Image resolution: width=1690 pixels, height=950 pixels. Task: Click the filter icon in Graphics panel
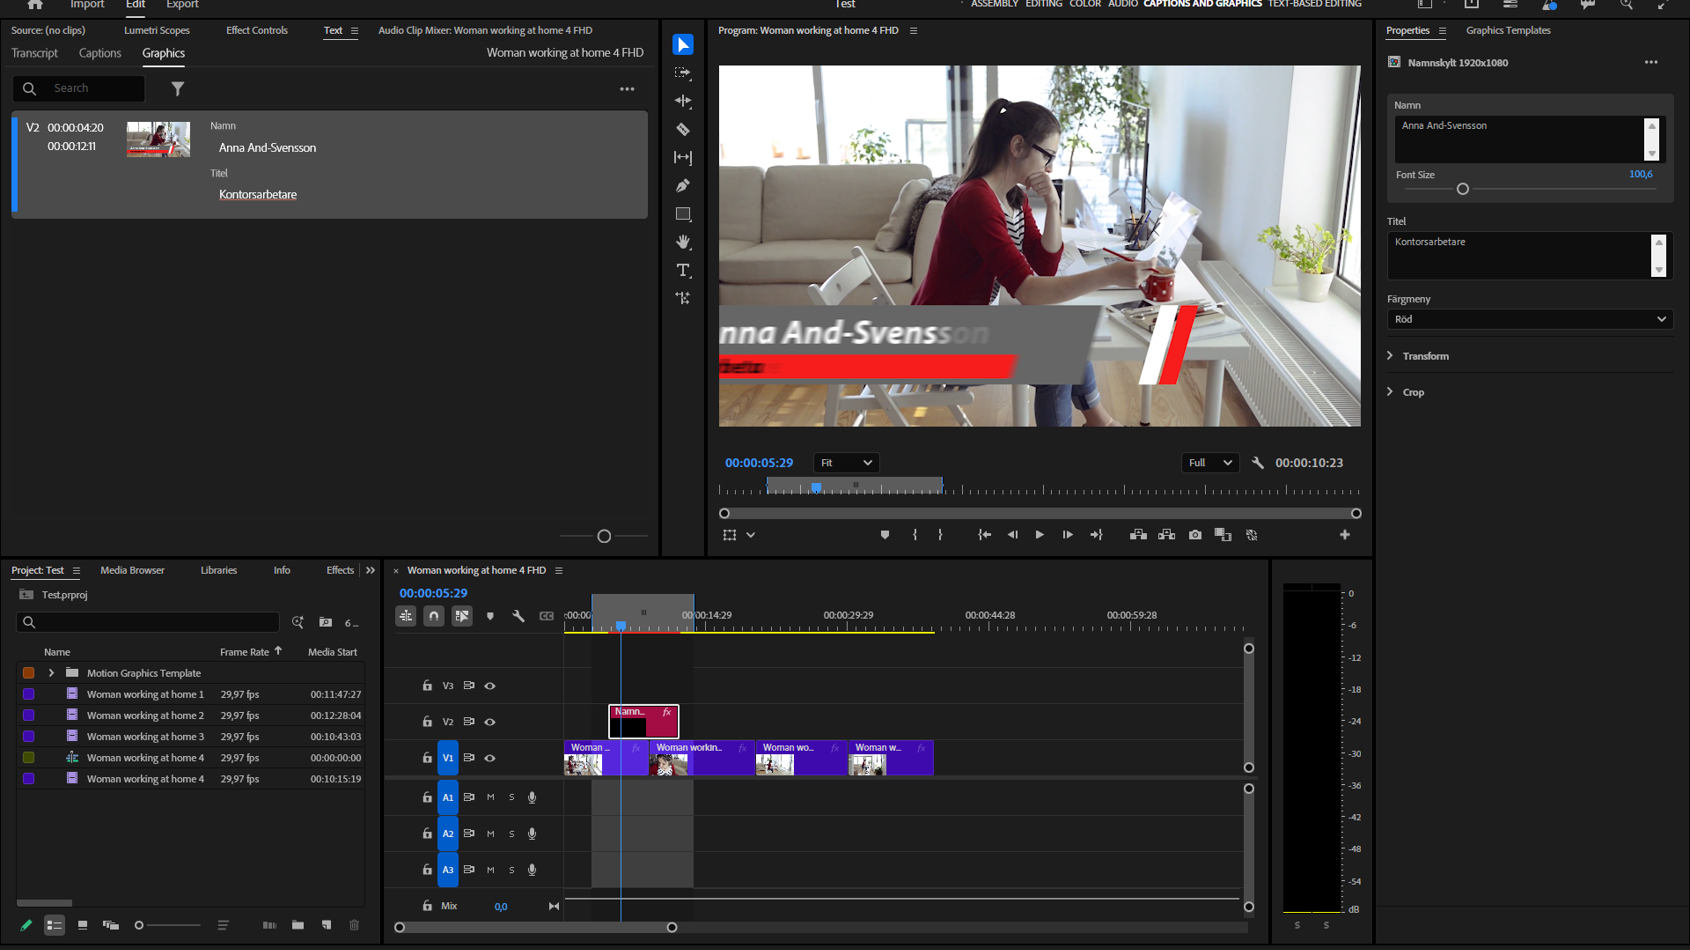(177, 89)
